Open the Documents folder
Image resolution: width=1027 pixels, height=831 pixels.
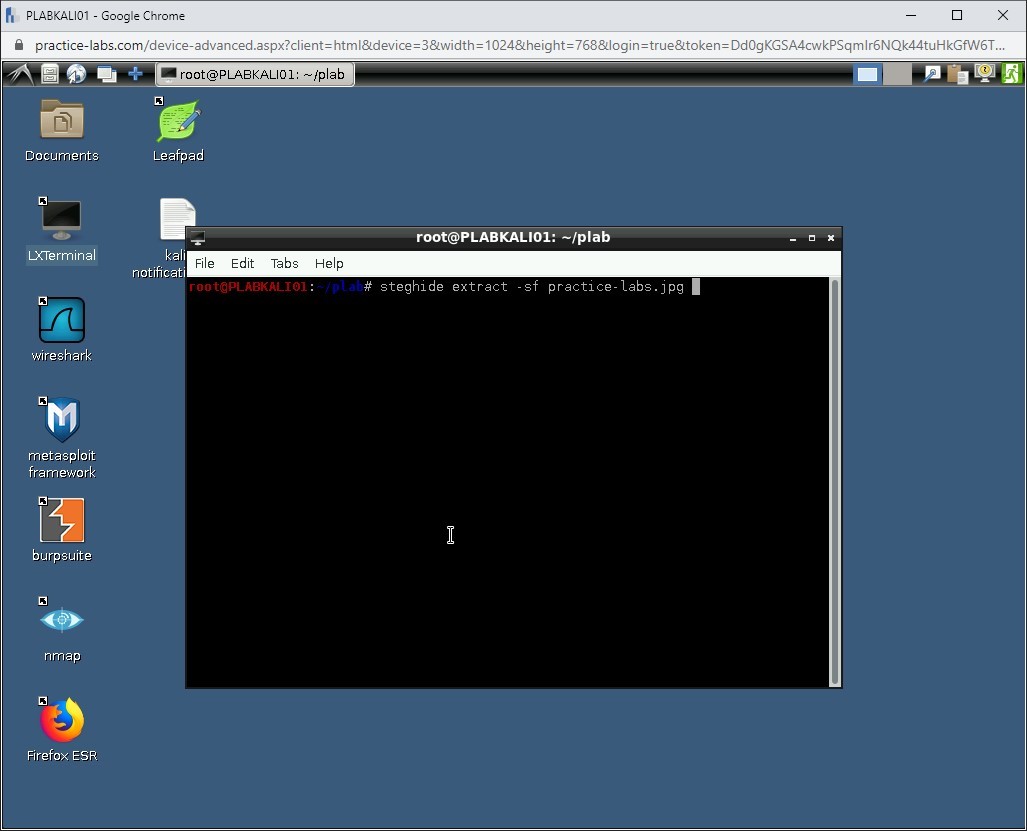pyautogui.click(x=62, y=122)
